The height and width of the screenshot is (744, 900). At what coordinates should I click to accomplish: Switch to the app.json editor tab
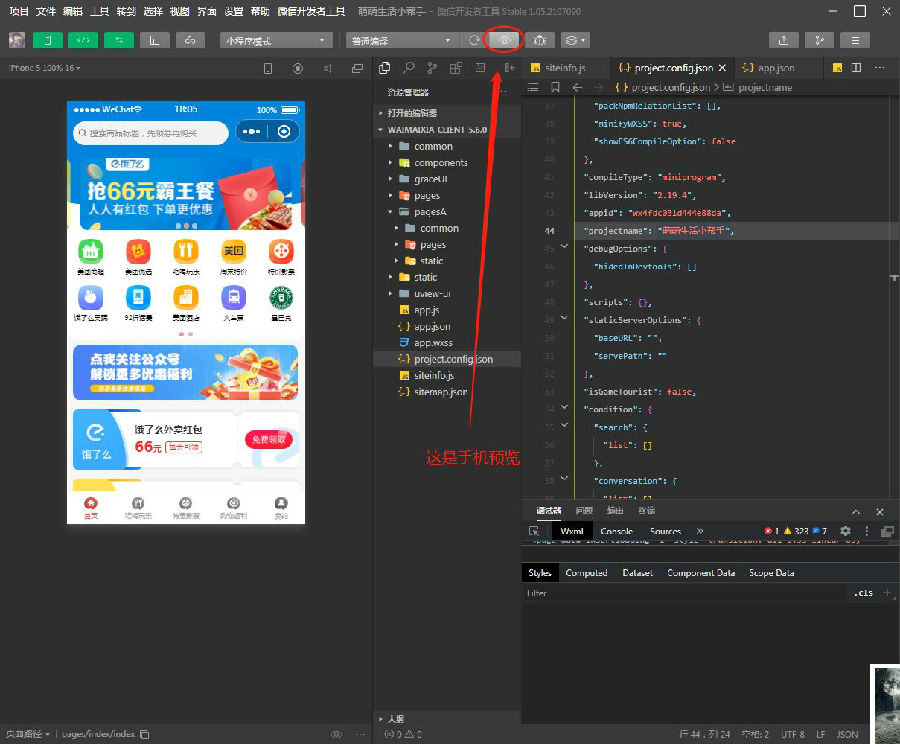(x=769, y=68)
